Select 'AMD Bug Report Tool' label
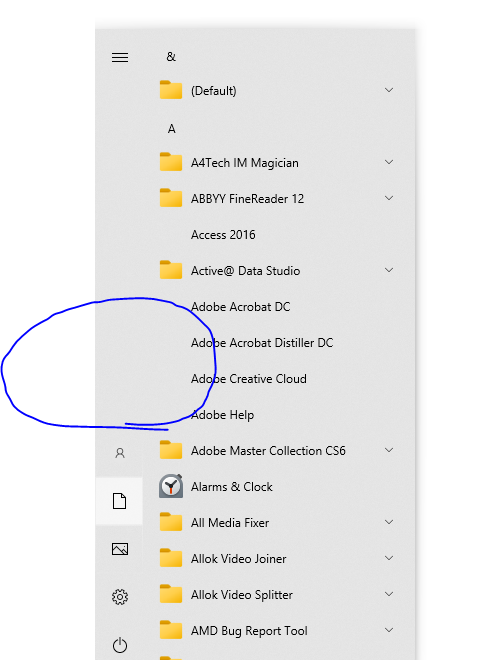The height and width of the screenshot is (660, 489). 249,631
